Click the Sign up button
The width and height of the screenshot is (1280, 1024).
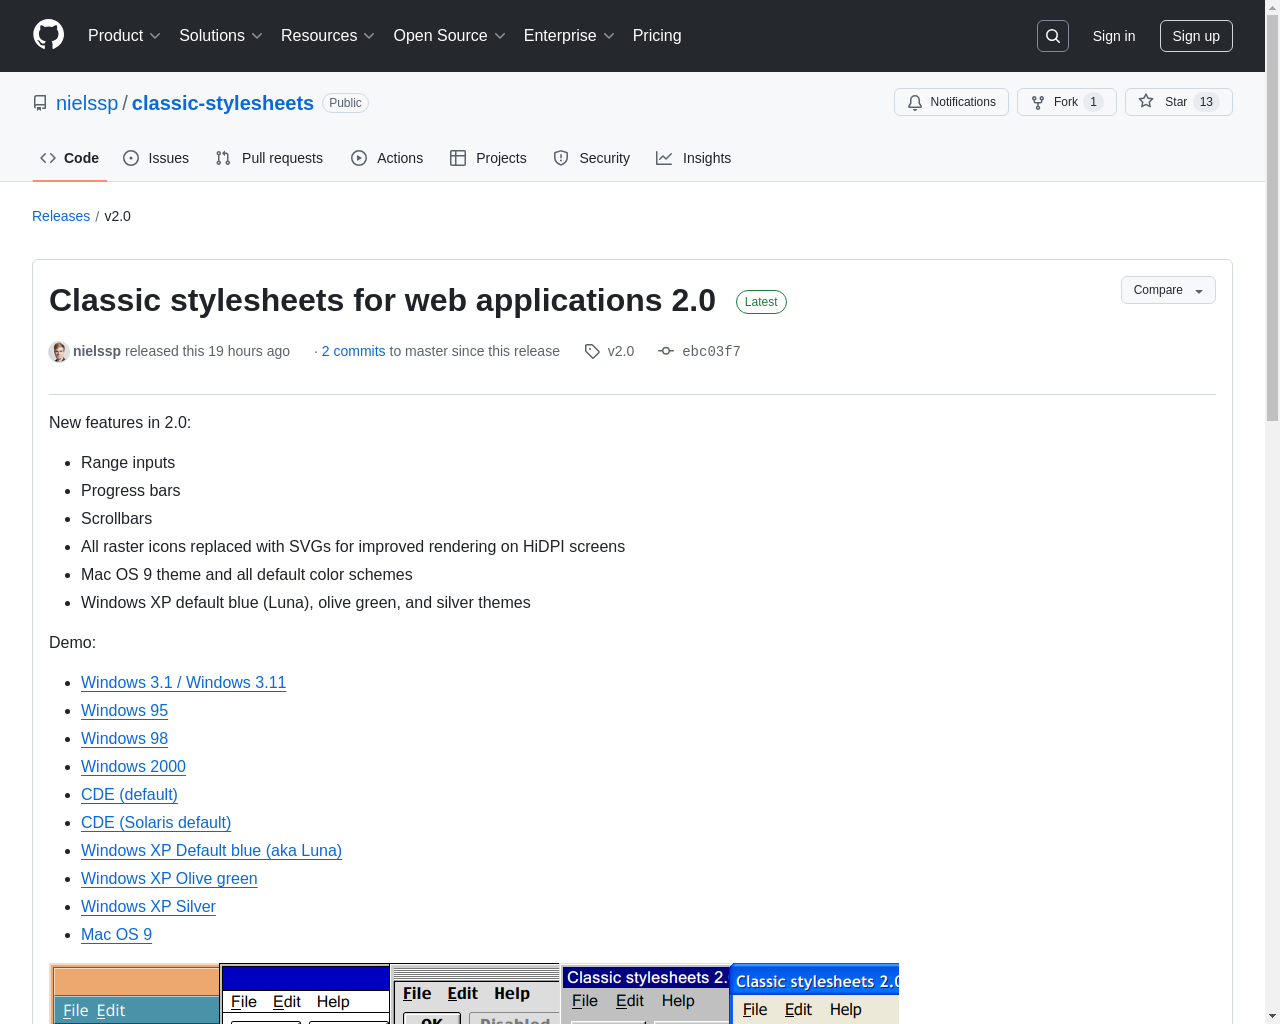click(x=1196, y=36)
